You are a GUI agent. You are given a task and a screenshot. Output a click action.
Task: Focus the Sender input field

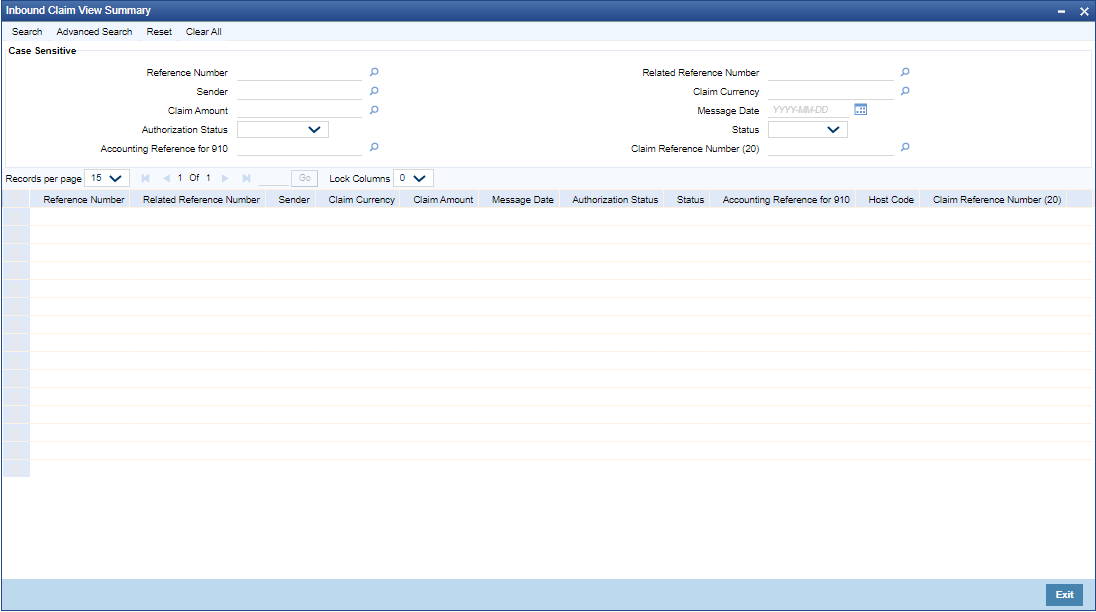[299, 91]
